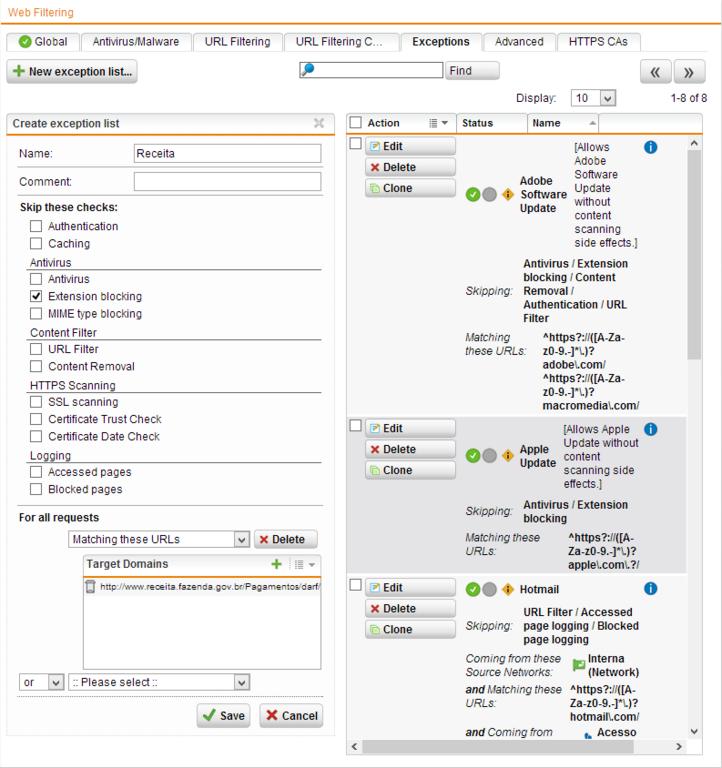Click the green plus to add Target Domain
This screenshot has height=768, width=722.
pos(276,564)
